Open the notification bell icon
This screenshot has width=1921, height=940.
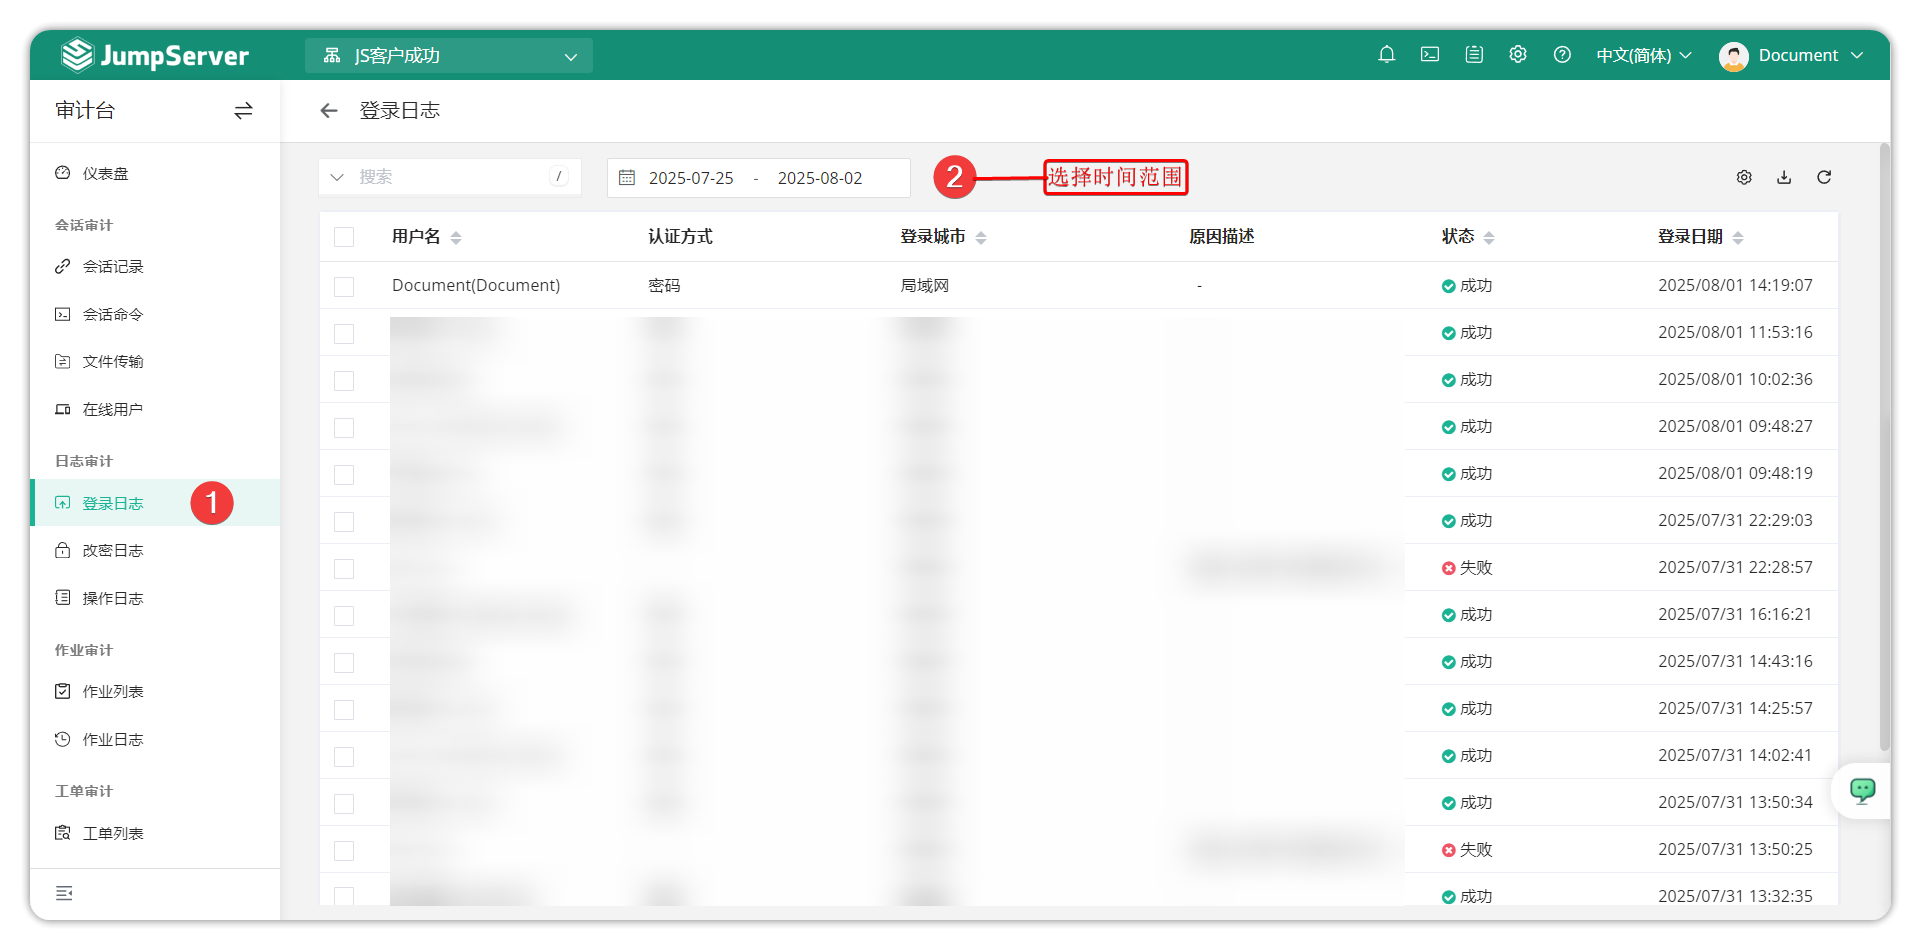[1387, 55]
